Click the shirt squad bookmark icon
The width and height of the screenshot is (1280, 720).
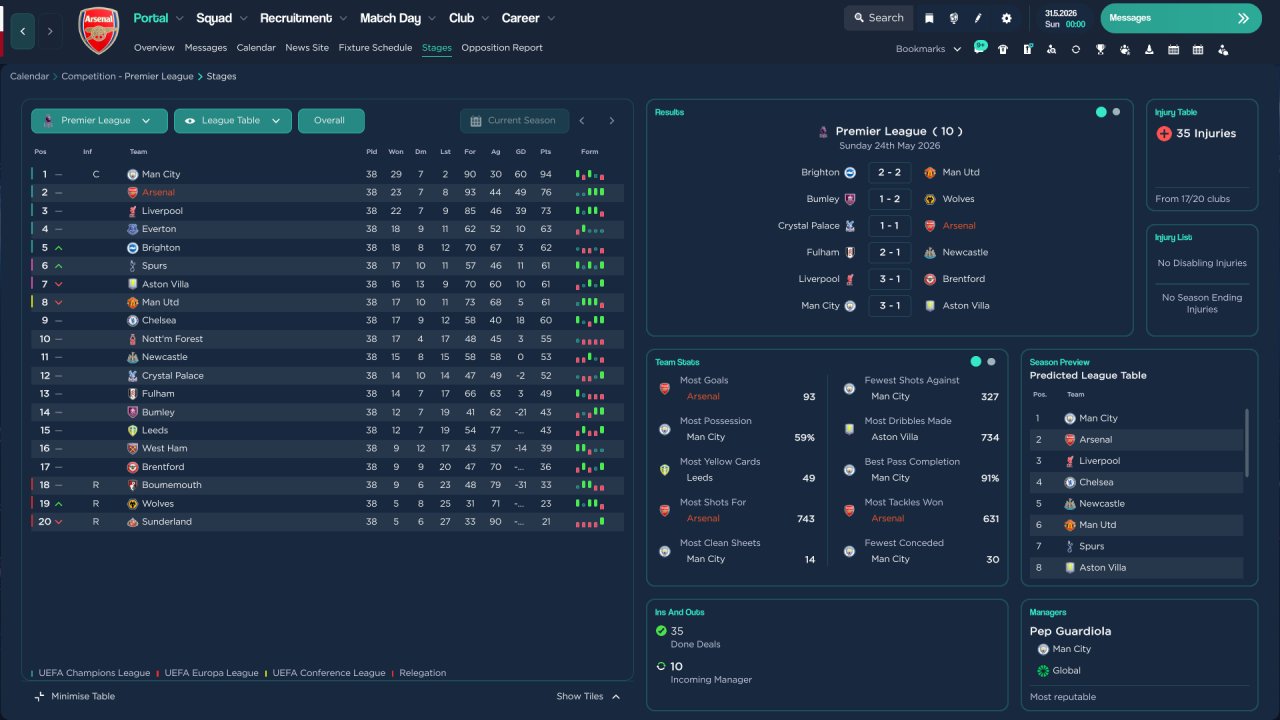point(1003,49)
